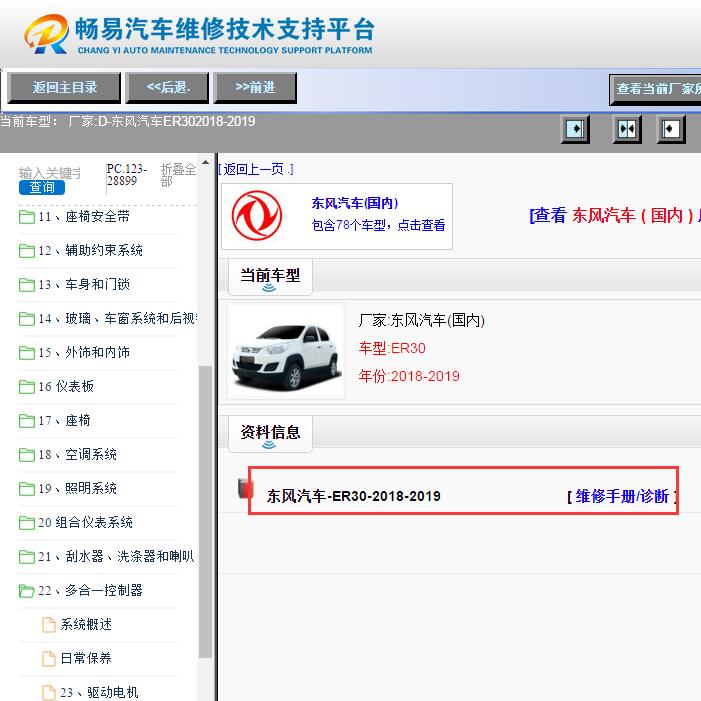Open 日常保养 document
This screenshot has height=701, width=701.
(86, 658)
